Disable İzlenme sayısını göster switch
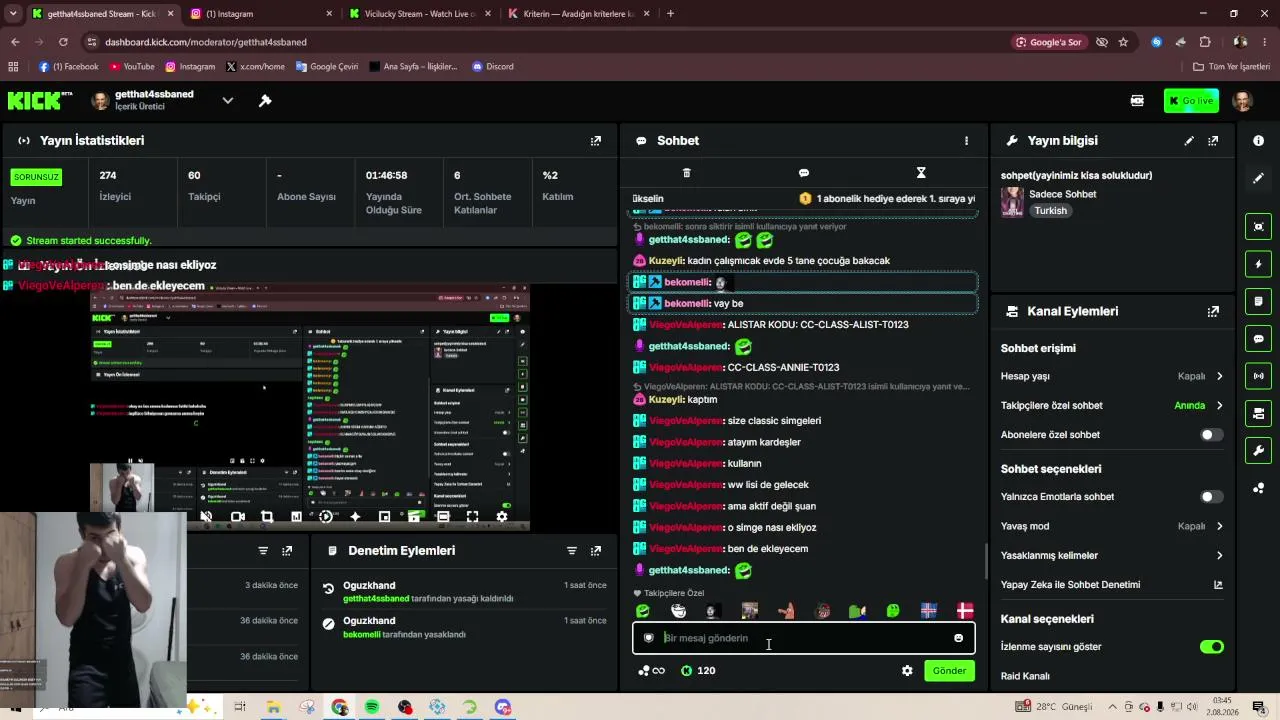 pyautogui.click(x=1211, y=647)
